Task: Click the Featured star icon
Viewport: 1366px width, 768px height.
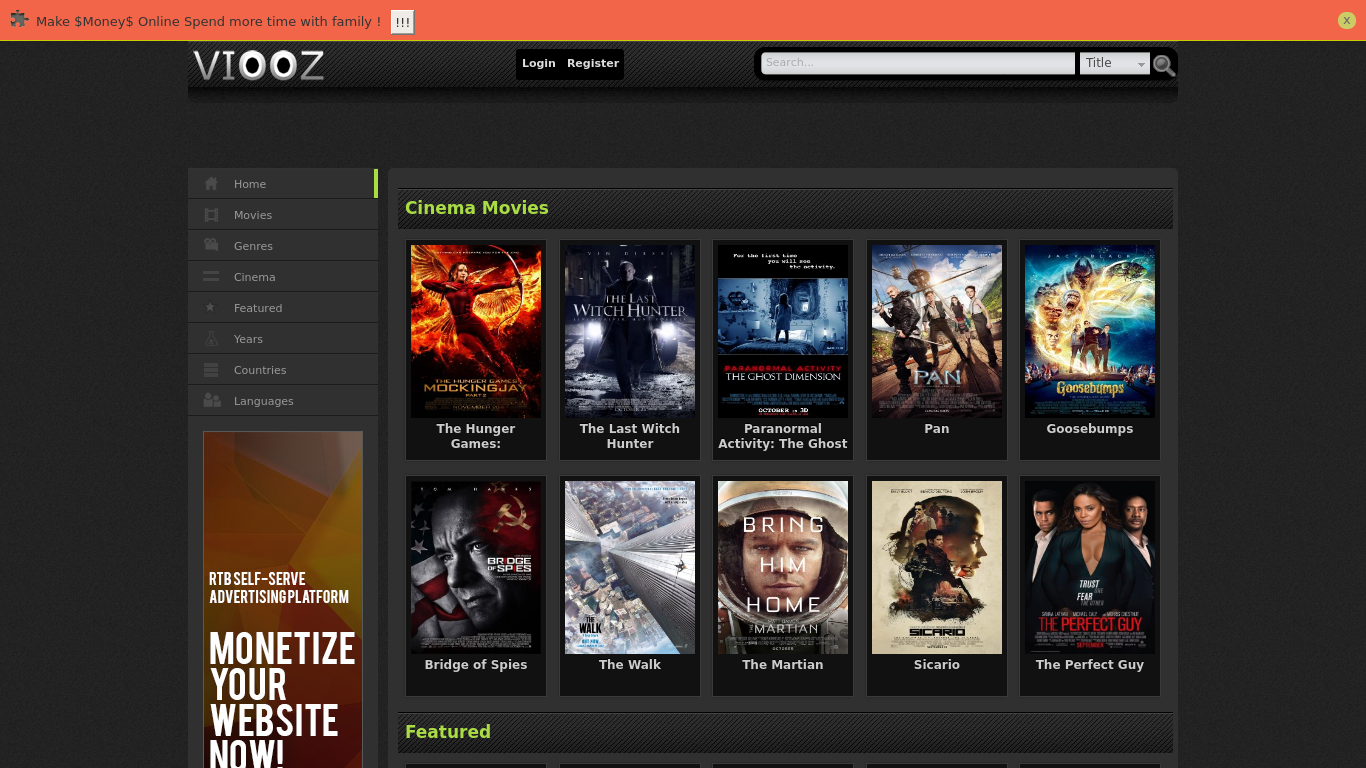Action: click(x=210, y=307)
